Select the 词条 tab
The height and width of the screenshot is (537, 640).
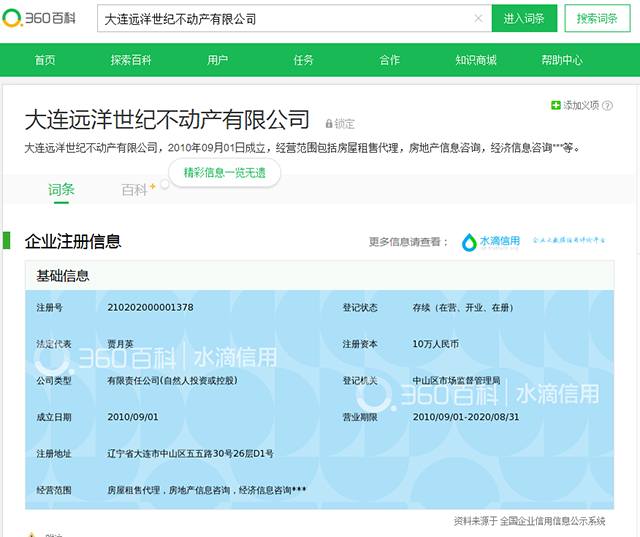point(61,189)
